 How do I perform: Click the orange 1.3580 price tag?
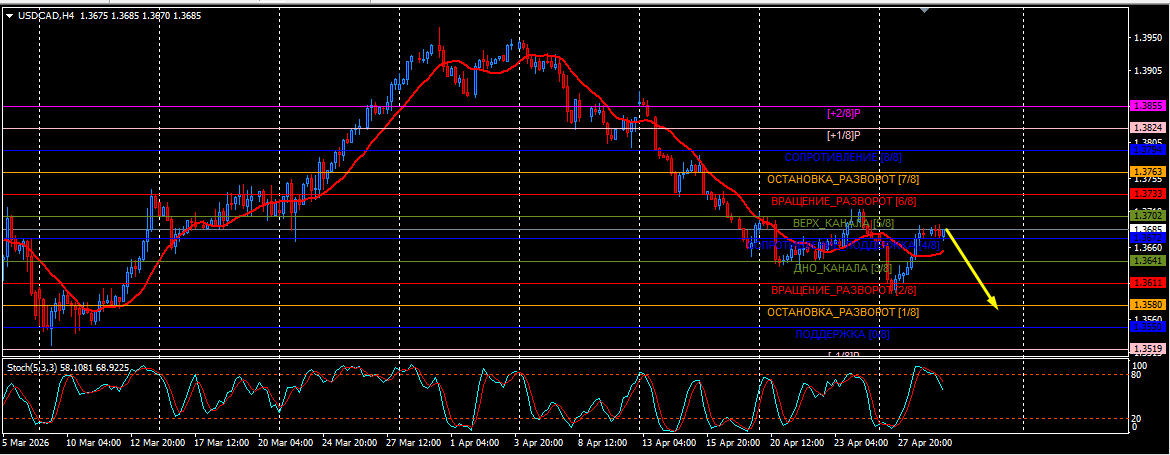point(1148,304)
